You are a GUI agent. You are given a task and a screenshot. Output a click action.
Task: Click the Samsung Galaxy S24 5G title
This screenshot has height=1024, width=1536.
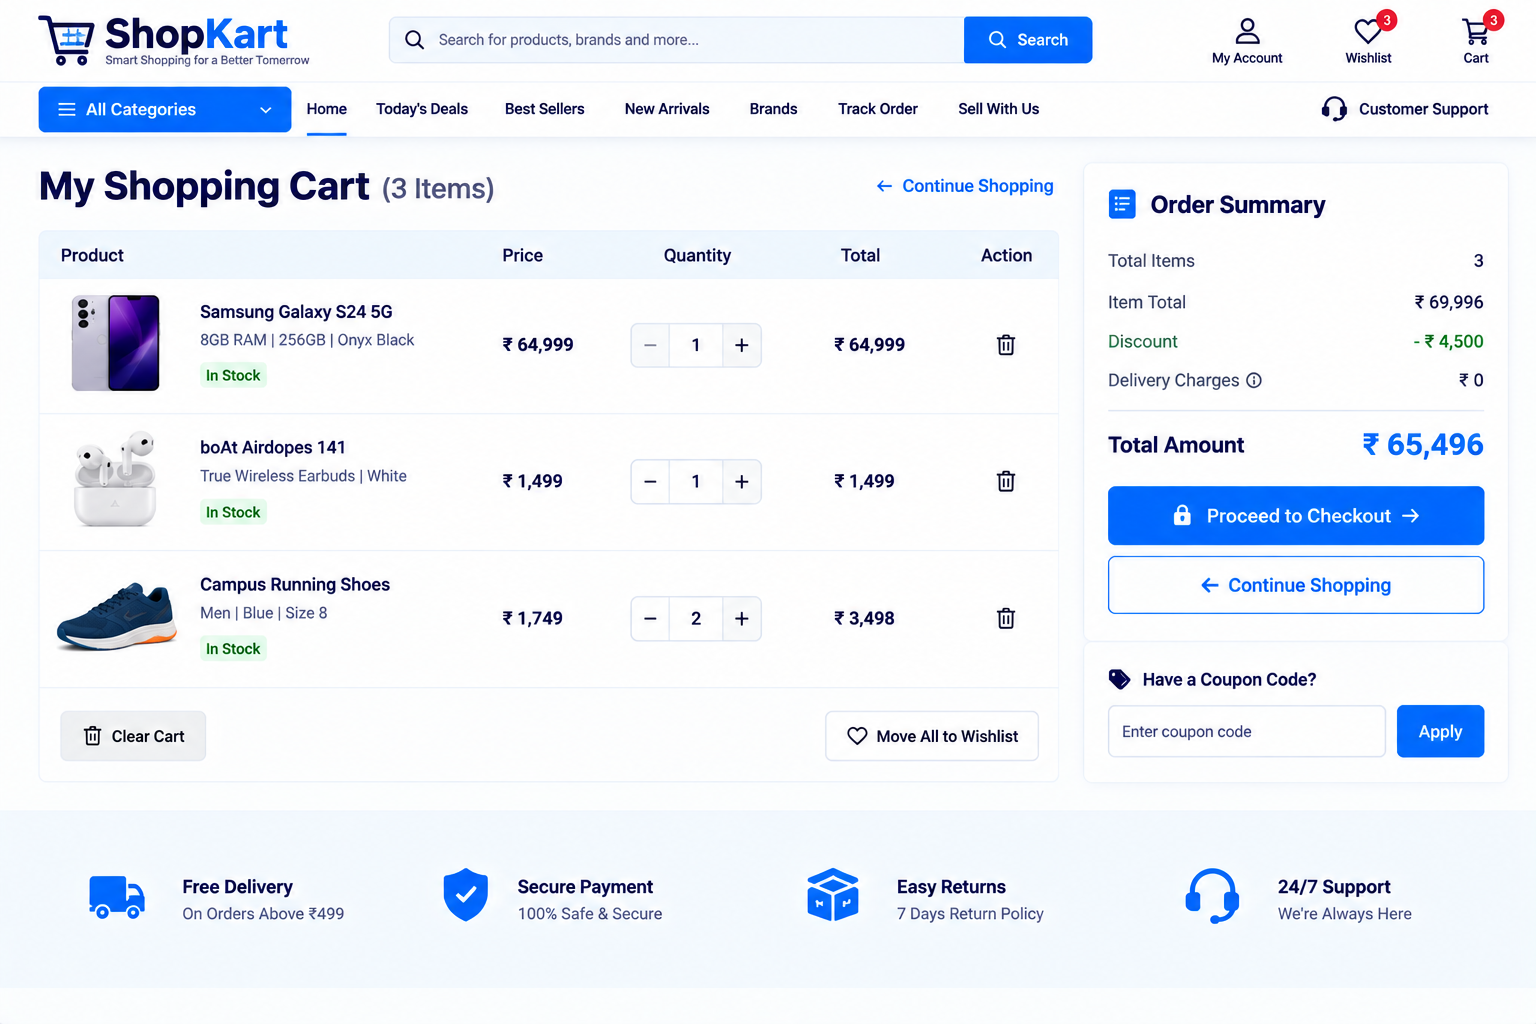(x=296, y=312)
